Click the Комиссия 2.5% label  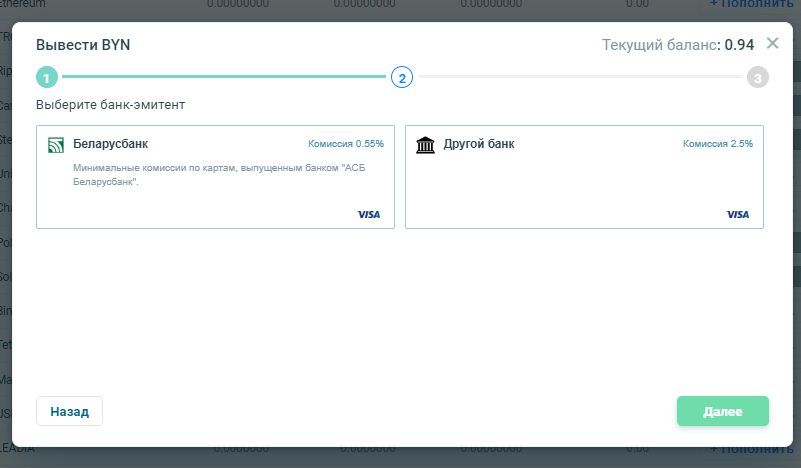pyautogui.click(x=718, y=144)
